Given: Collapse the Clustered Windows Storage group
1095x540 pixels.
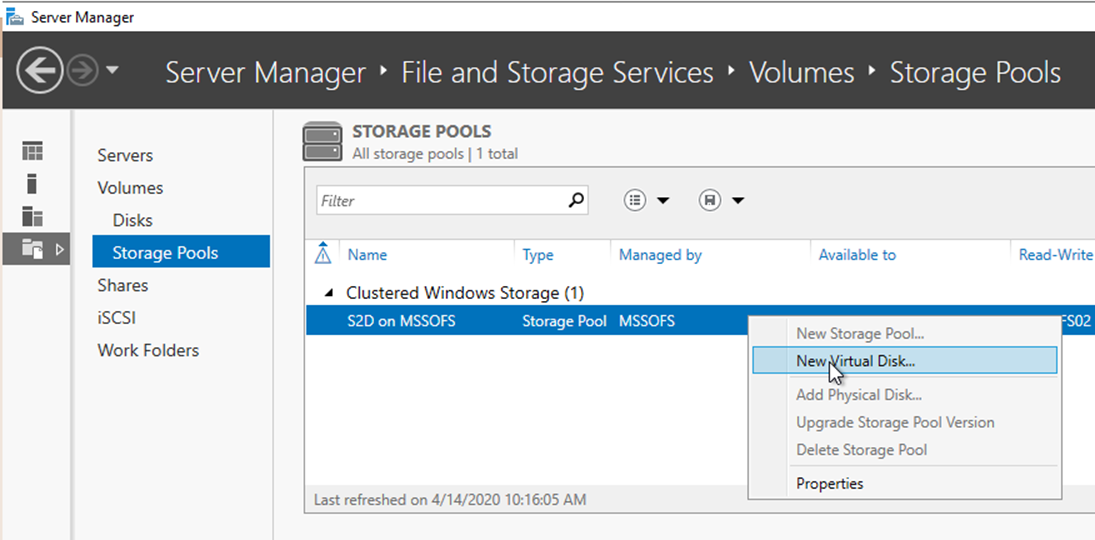Looking at the screenshot, I should (329, 293).
